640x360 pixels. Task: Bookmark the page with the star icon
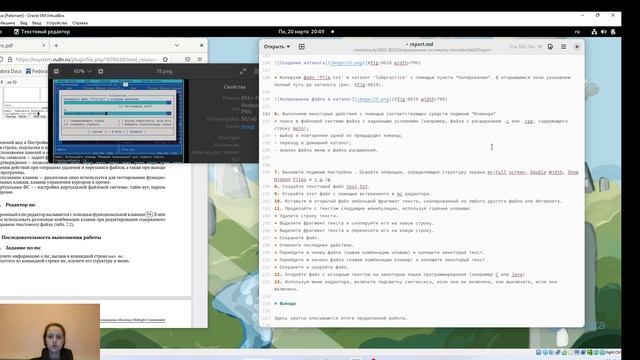click(165, 59)
